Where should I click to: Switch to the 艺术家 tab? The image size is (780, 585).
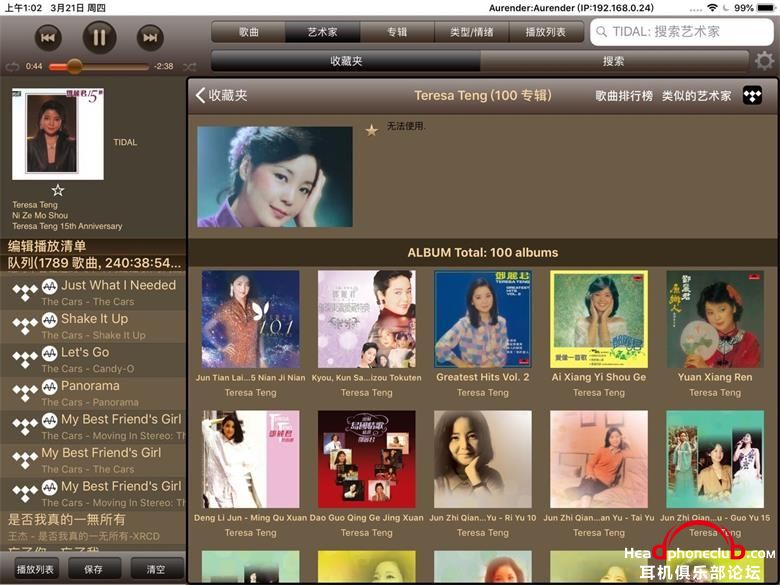point(322,32)
